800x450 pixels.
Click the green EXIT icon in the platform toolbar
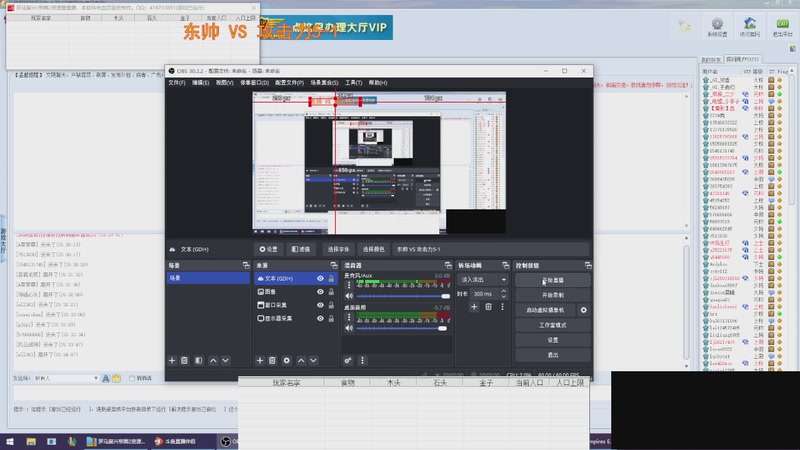click(782, 27)
